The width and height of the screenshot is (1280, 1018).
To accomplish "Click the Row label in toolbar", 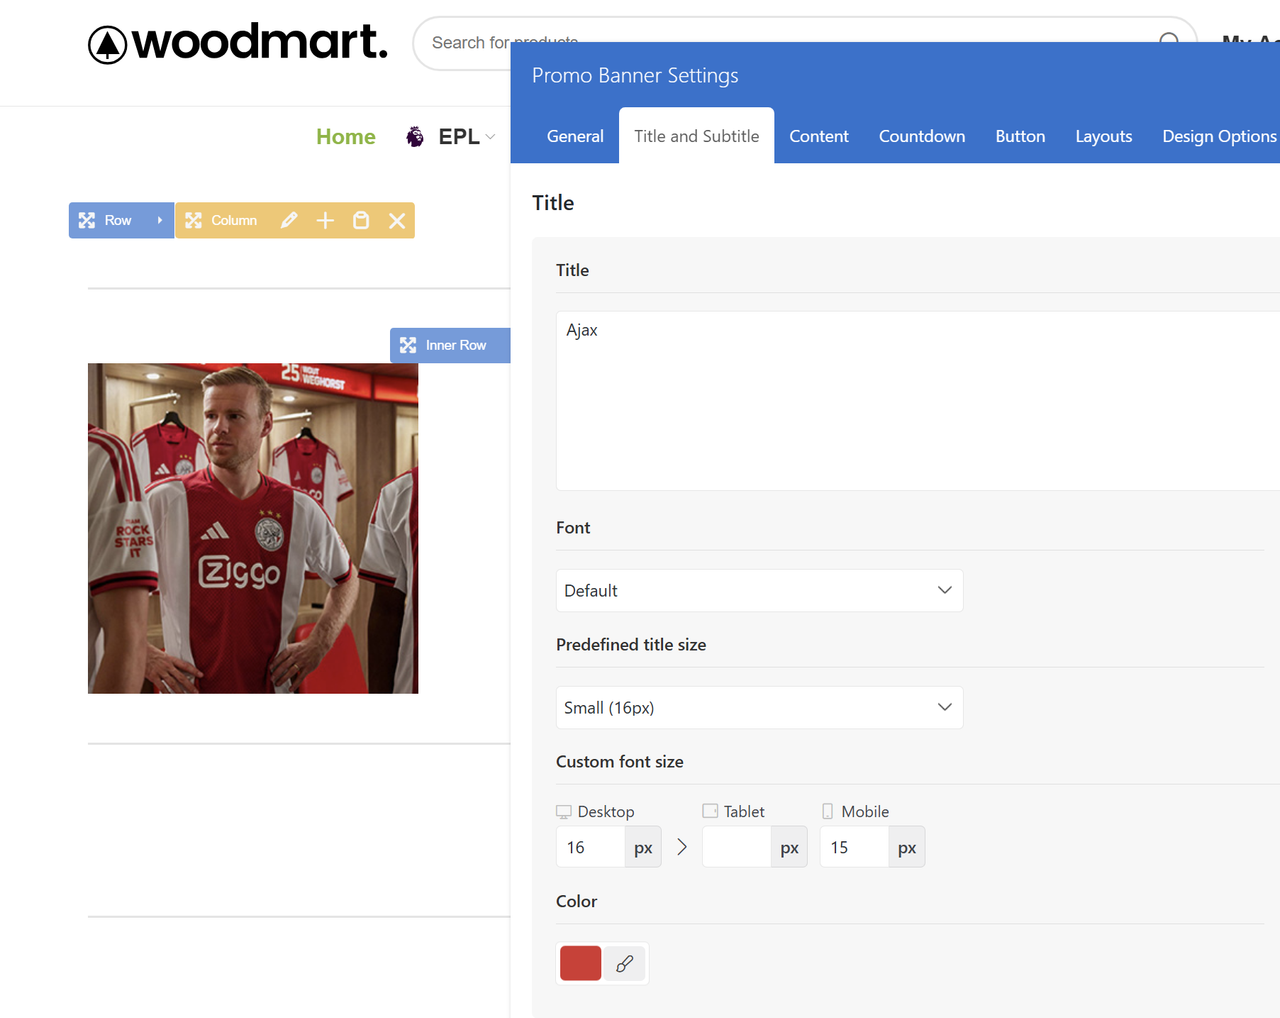I will click(x=118, y=220).
